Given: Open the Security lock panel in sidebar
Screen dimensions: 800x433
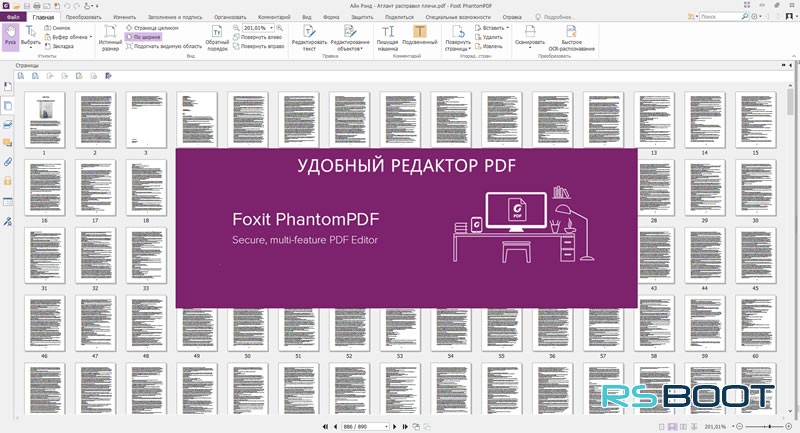Looking at the screenshot, I should pyautogui.click(x=8, y=181).
